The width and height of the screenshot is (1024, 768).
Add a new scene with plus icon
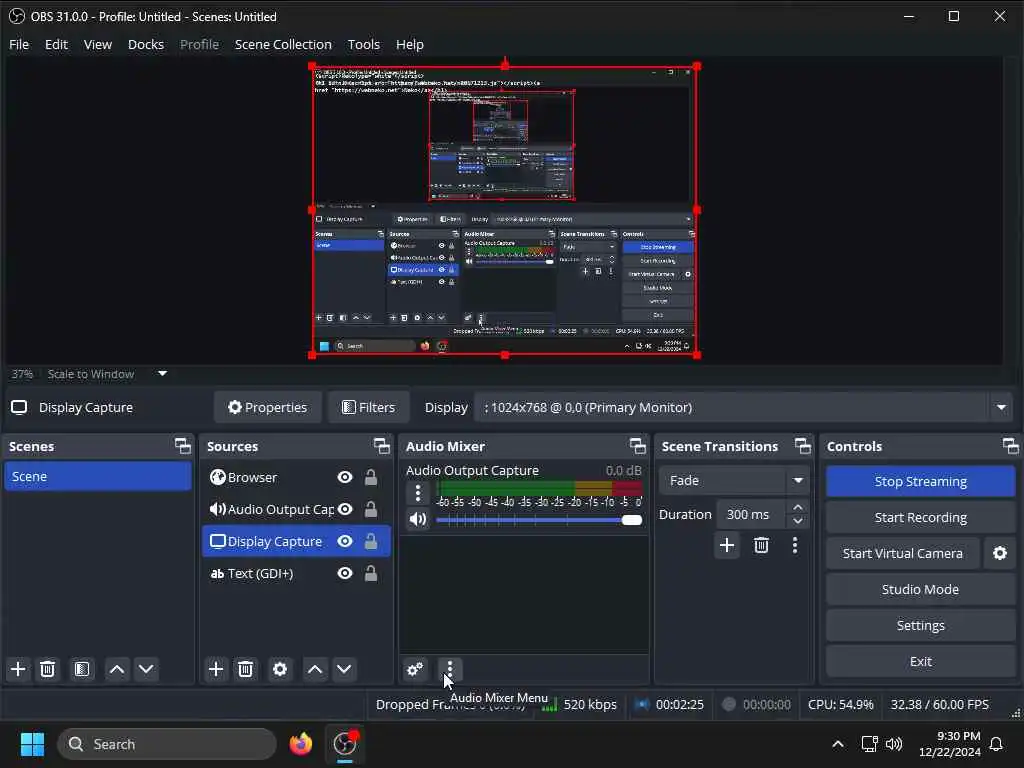pyautogui.click(x=18, y=669)
